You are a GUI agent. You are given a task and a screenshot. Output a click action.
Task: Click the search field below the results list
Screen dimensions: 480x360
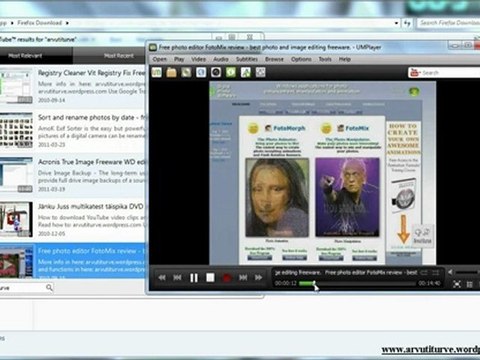pos(22,287)
